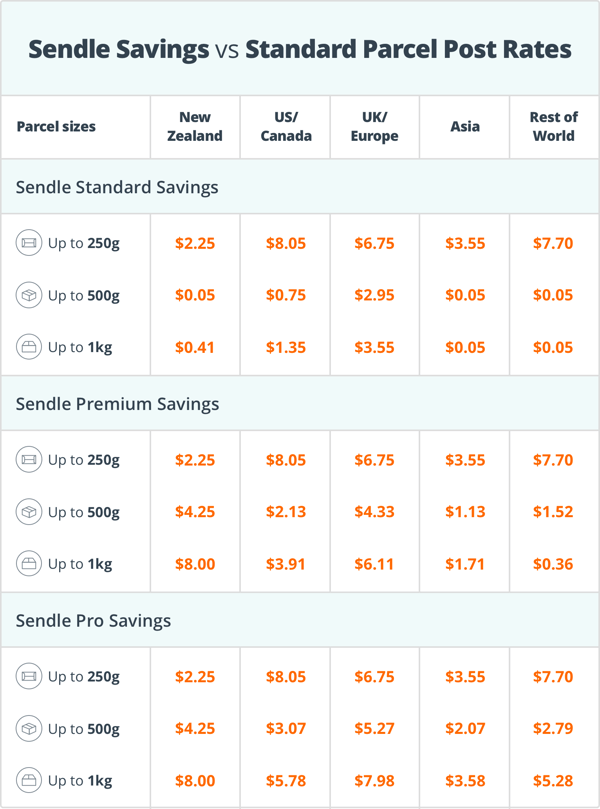Click the $6.11 UK/Europe Premium 1kg value

pyautogui.click(x=374, y=564)
